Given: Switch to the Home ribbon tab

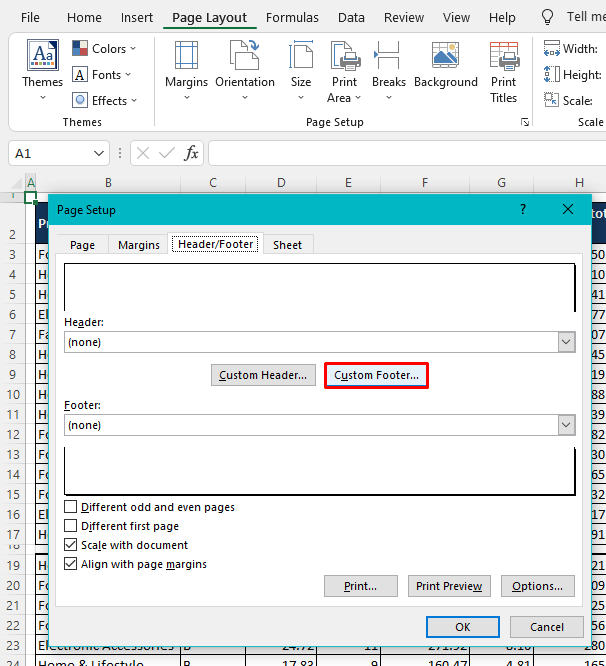Looking at the screenshot, I should [84, 17].
